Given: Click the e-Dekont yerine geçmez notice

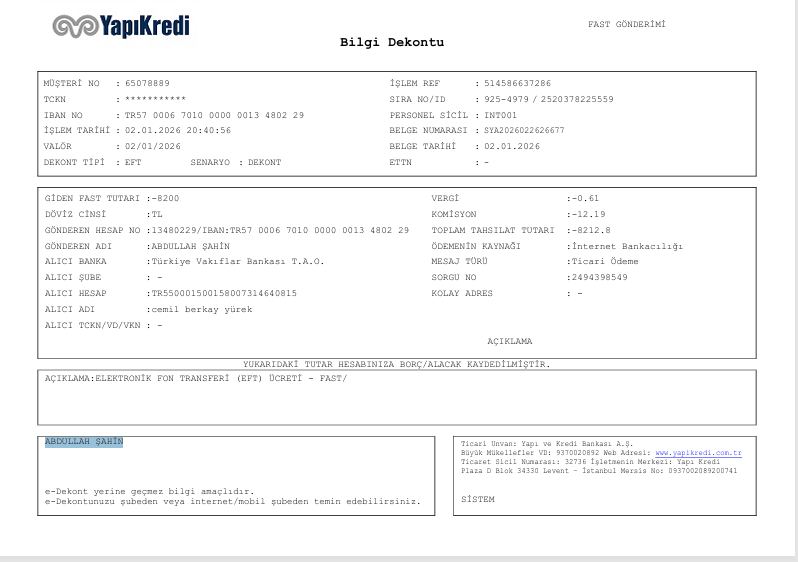Looking at the screenshot, I should [149, 492].
